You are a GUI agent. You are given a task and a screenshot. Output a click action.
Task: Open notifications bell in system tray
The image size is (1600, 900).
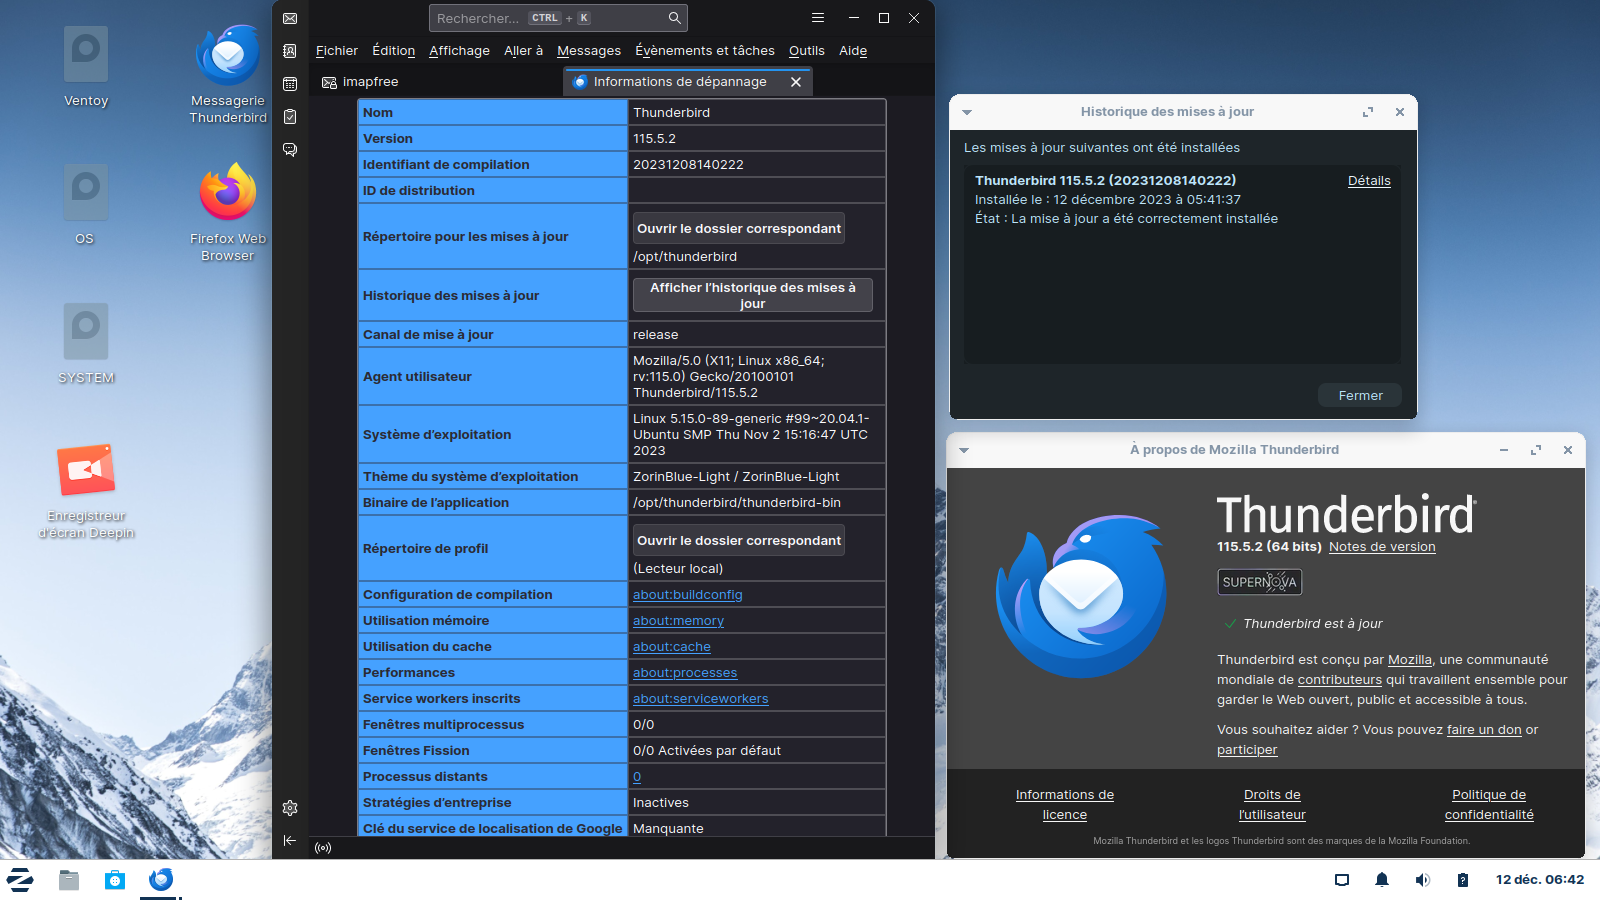(1382, 880)
